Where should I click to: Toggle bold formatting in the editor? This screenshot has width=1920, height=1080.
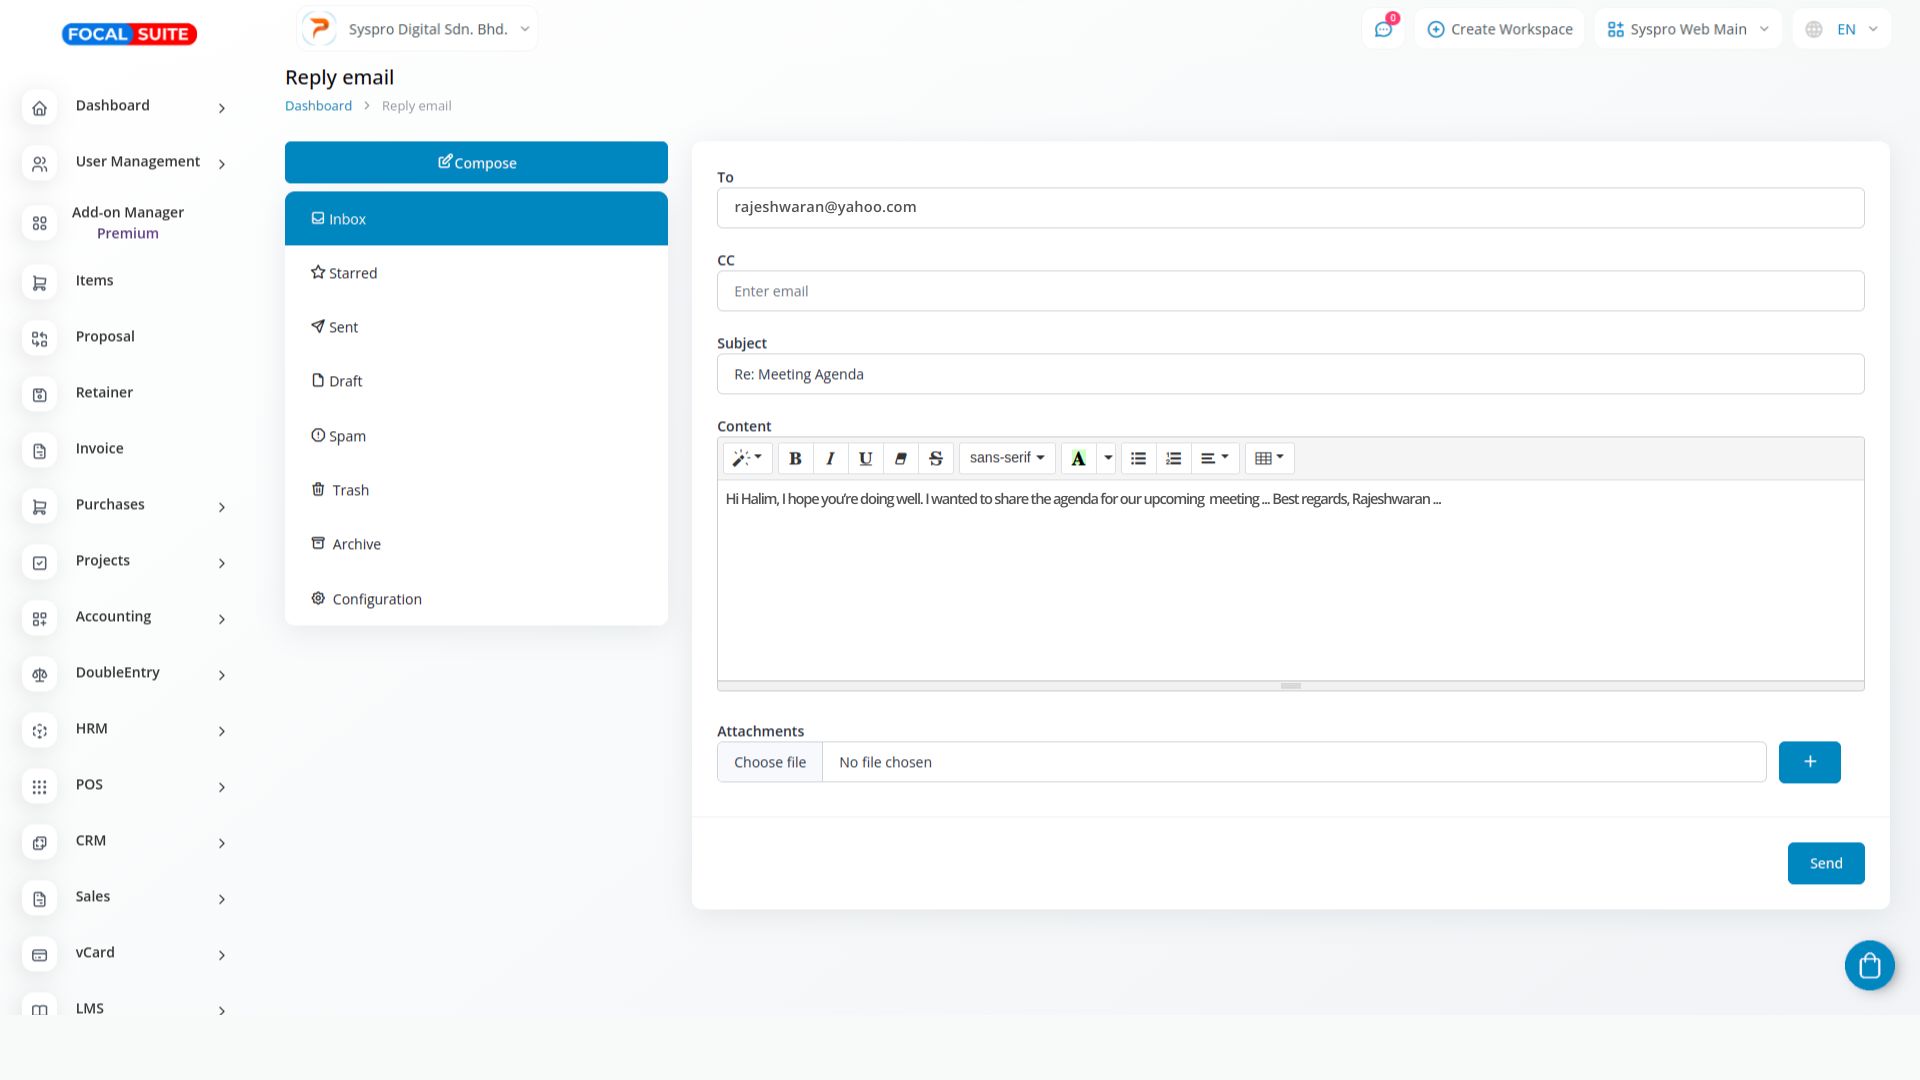[x=795, y=458]
